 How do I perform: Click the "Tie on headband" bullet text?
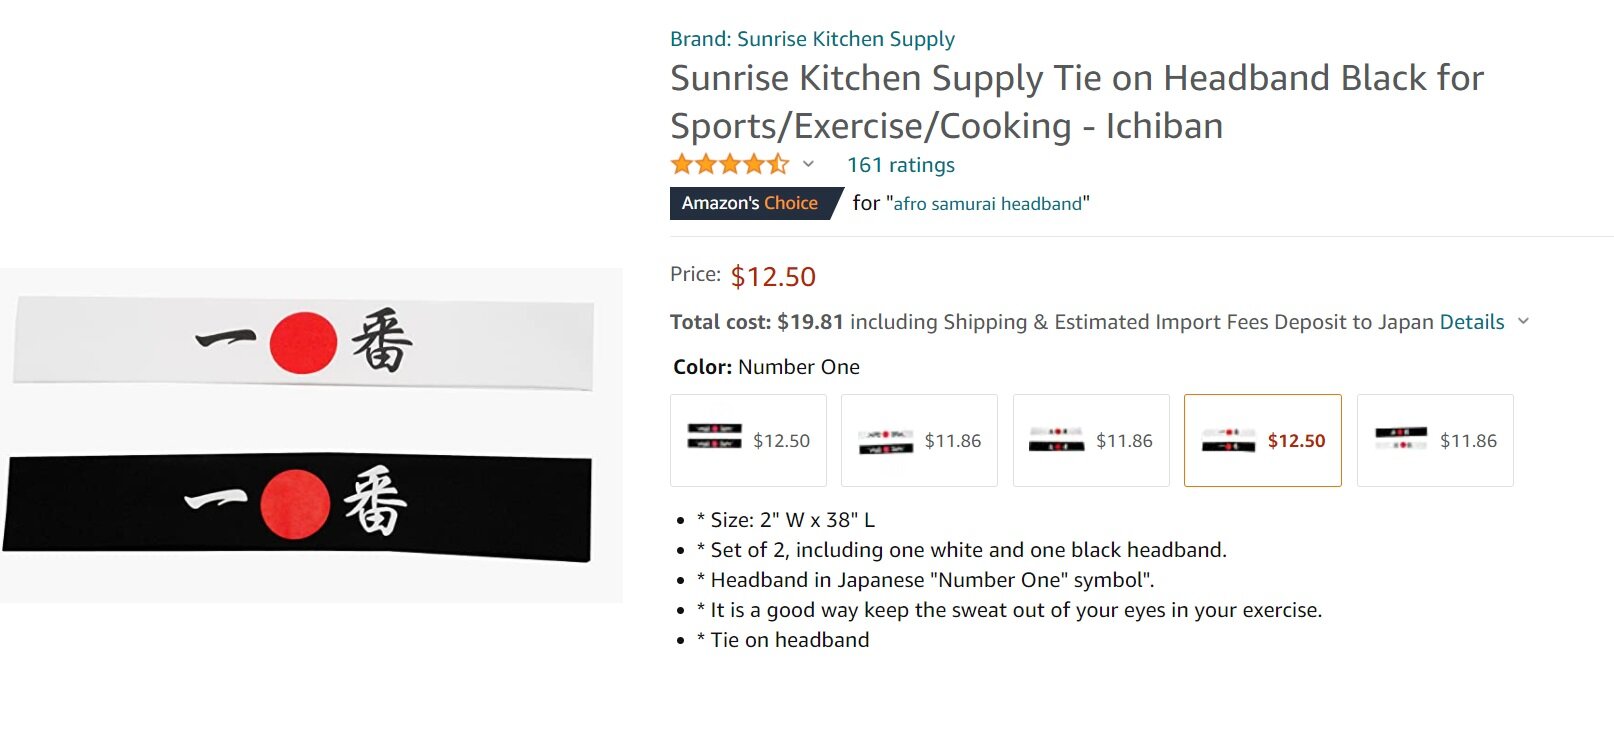tap(789, 640)
